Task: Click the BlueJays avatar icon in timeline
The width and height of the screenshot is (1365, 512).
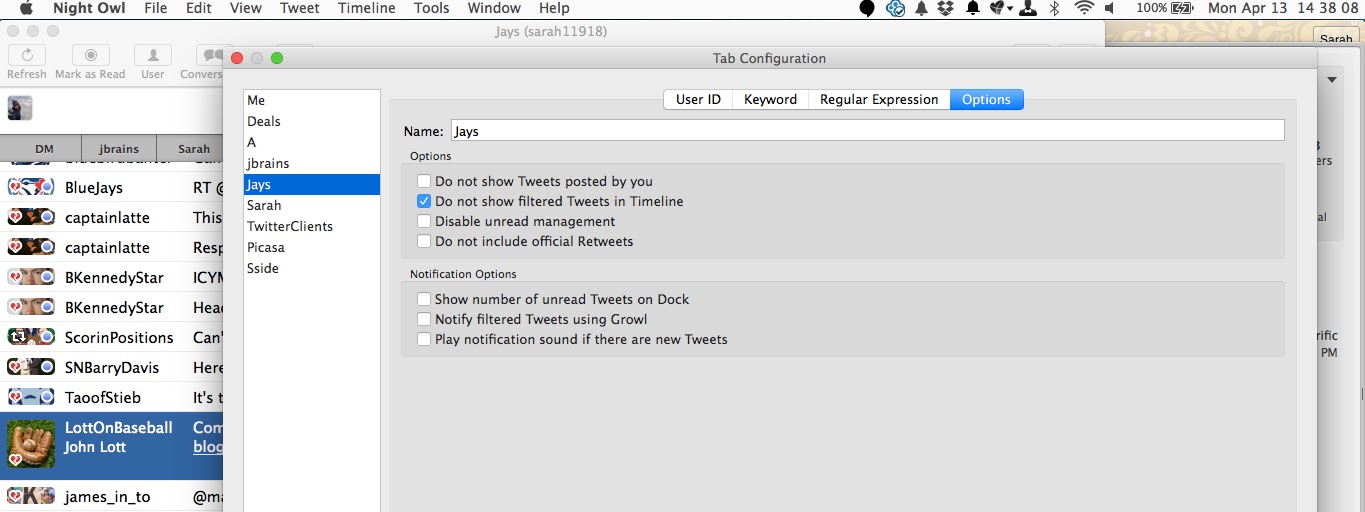Action: coord(31,187)
